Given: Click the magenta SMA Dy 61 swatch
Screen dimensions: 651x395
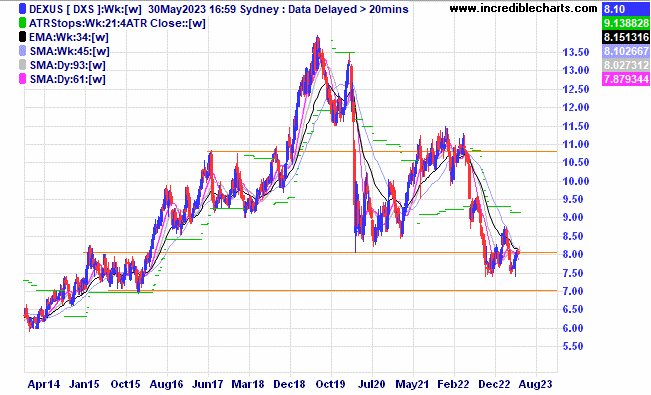Looking at the screenshot, I should tap(22, 79).
